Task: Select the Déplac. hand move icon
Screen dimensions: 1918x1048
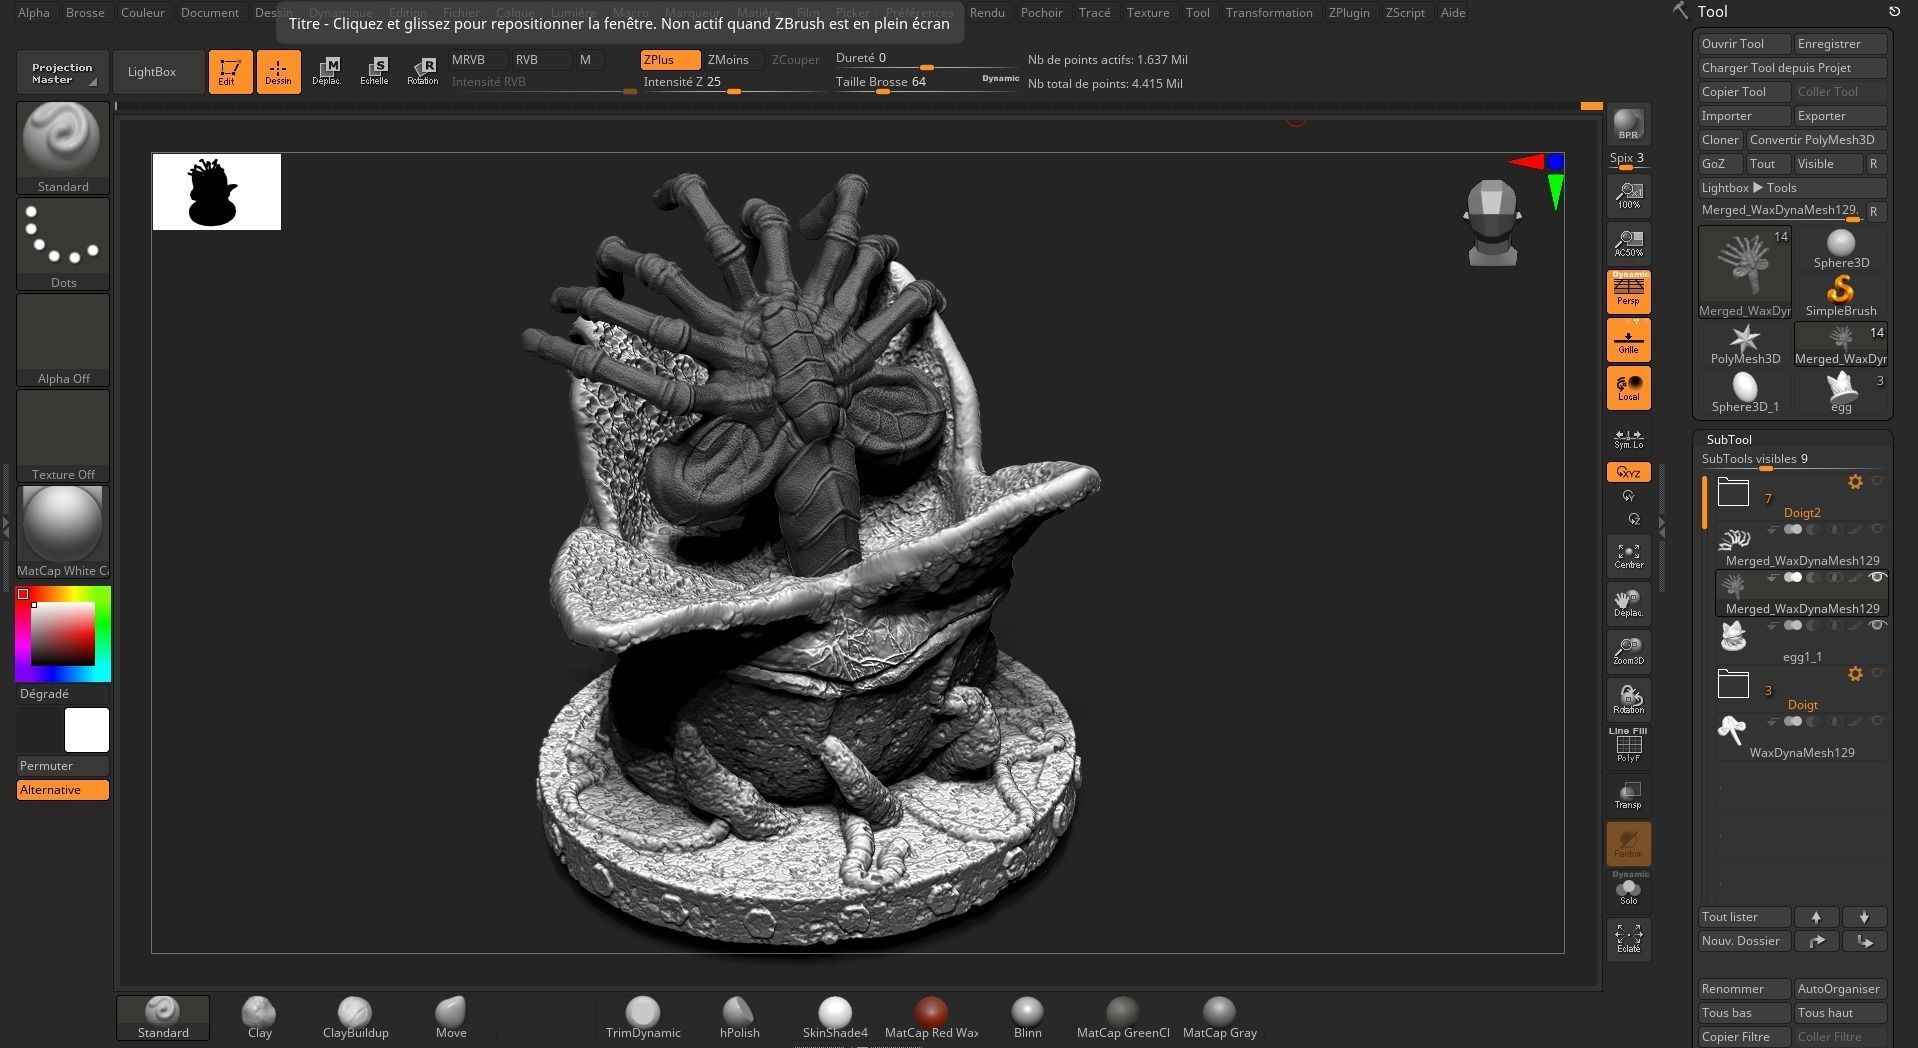Action: [1628, 604]
